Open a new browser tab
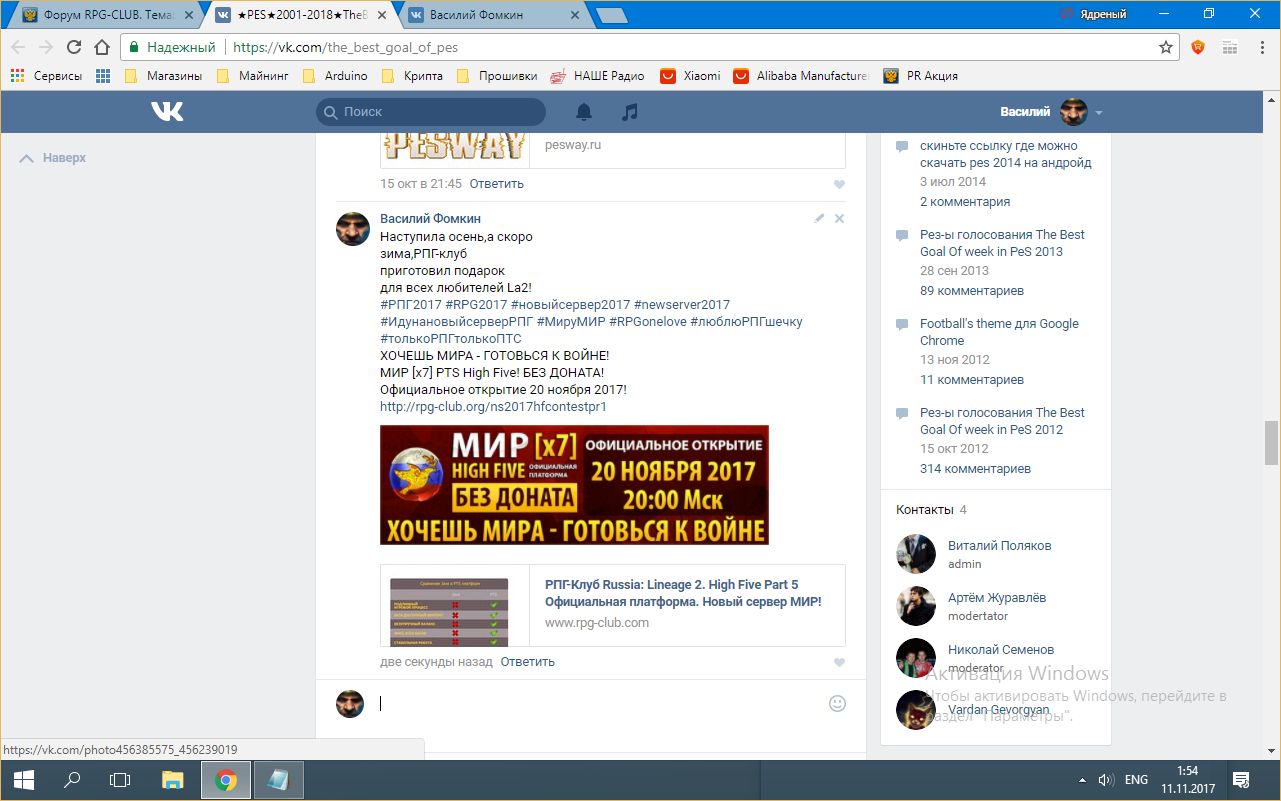 pos(611,15)
